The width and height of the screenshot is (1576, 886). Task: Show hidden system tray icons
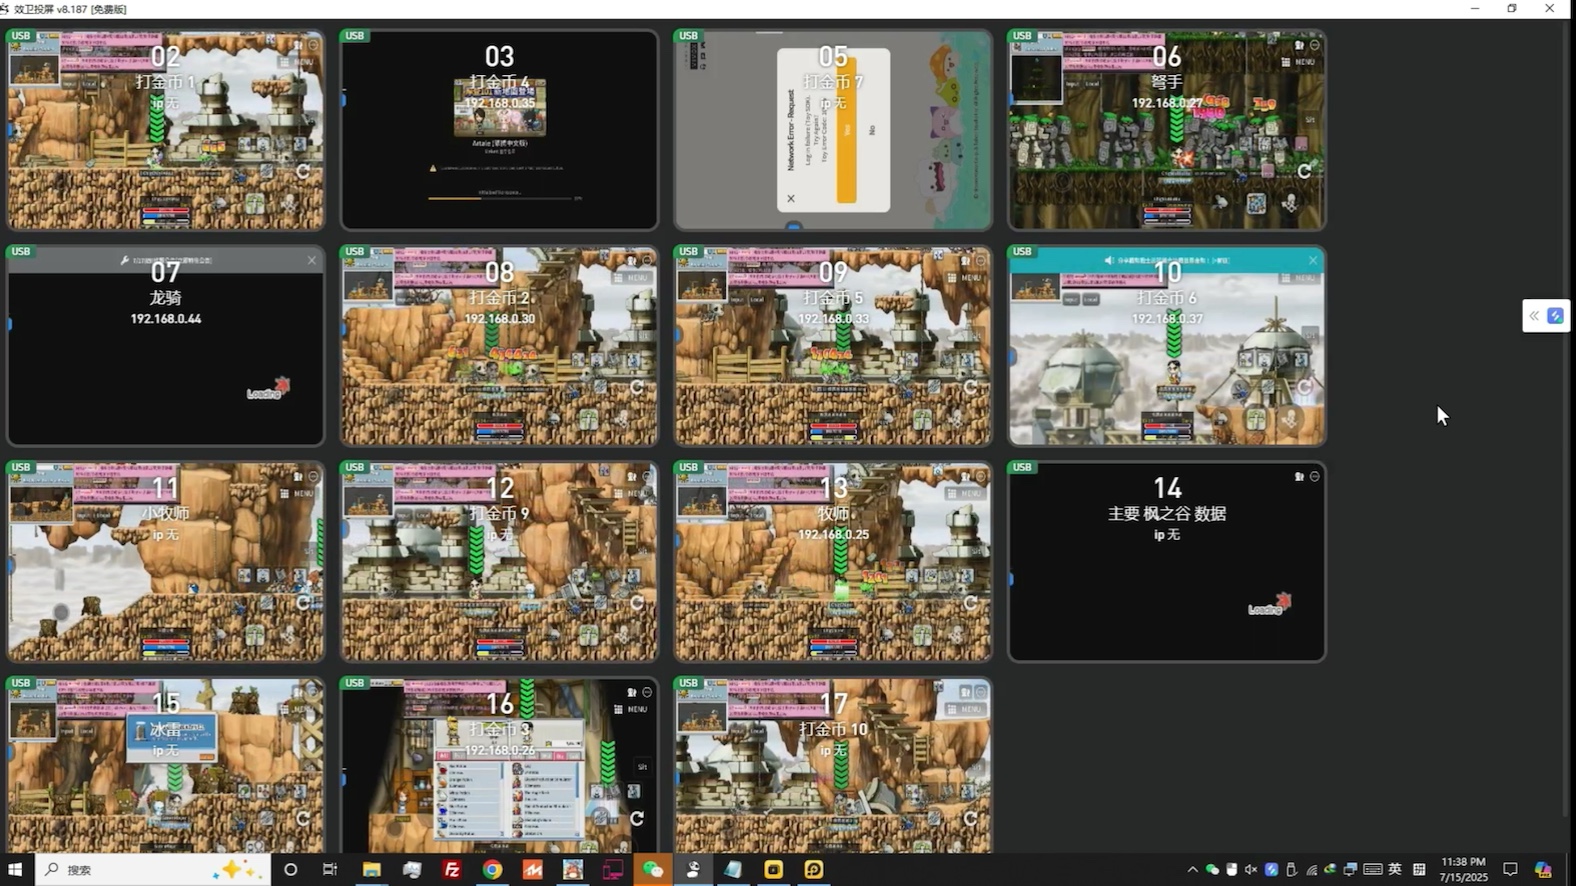coord(1192,870)
